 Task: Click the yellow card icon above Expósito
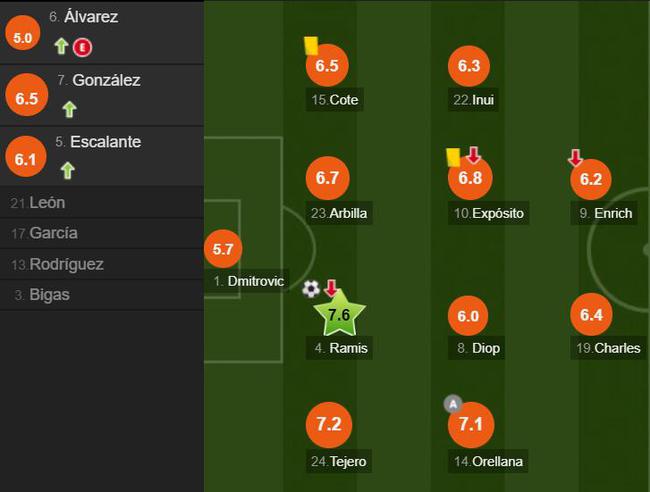point(453,158)
